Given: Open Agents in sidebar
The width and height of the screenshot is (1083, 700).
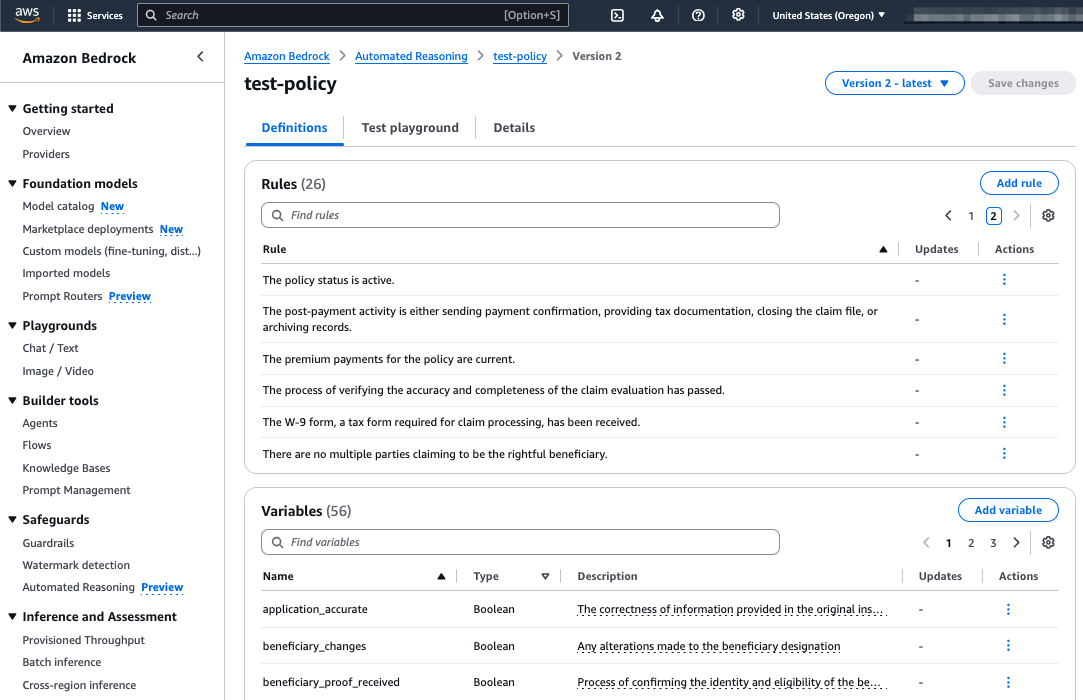Looking at the screenshot, I should point(40,423).
